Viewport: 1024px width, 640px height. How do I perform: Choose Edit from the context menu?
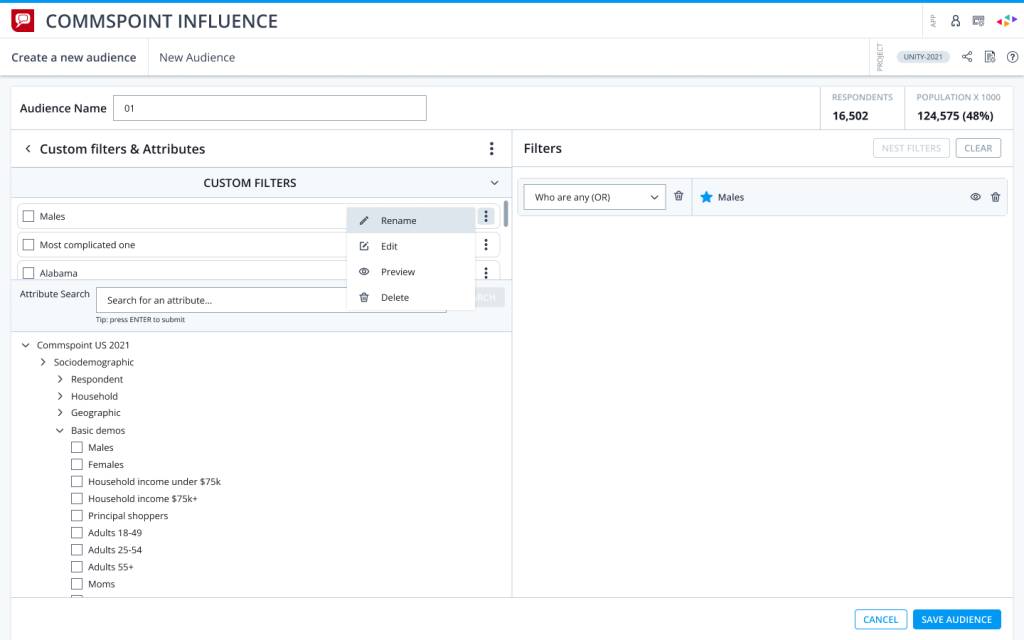[411, 246]
